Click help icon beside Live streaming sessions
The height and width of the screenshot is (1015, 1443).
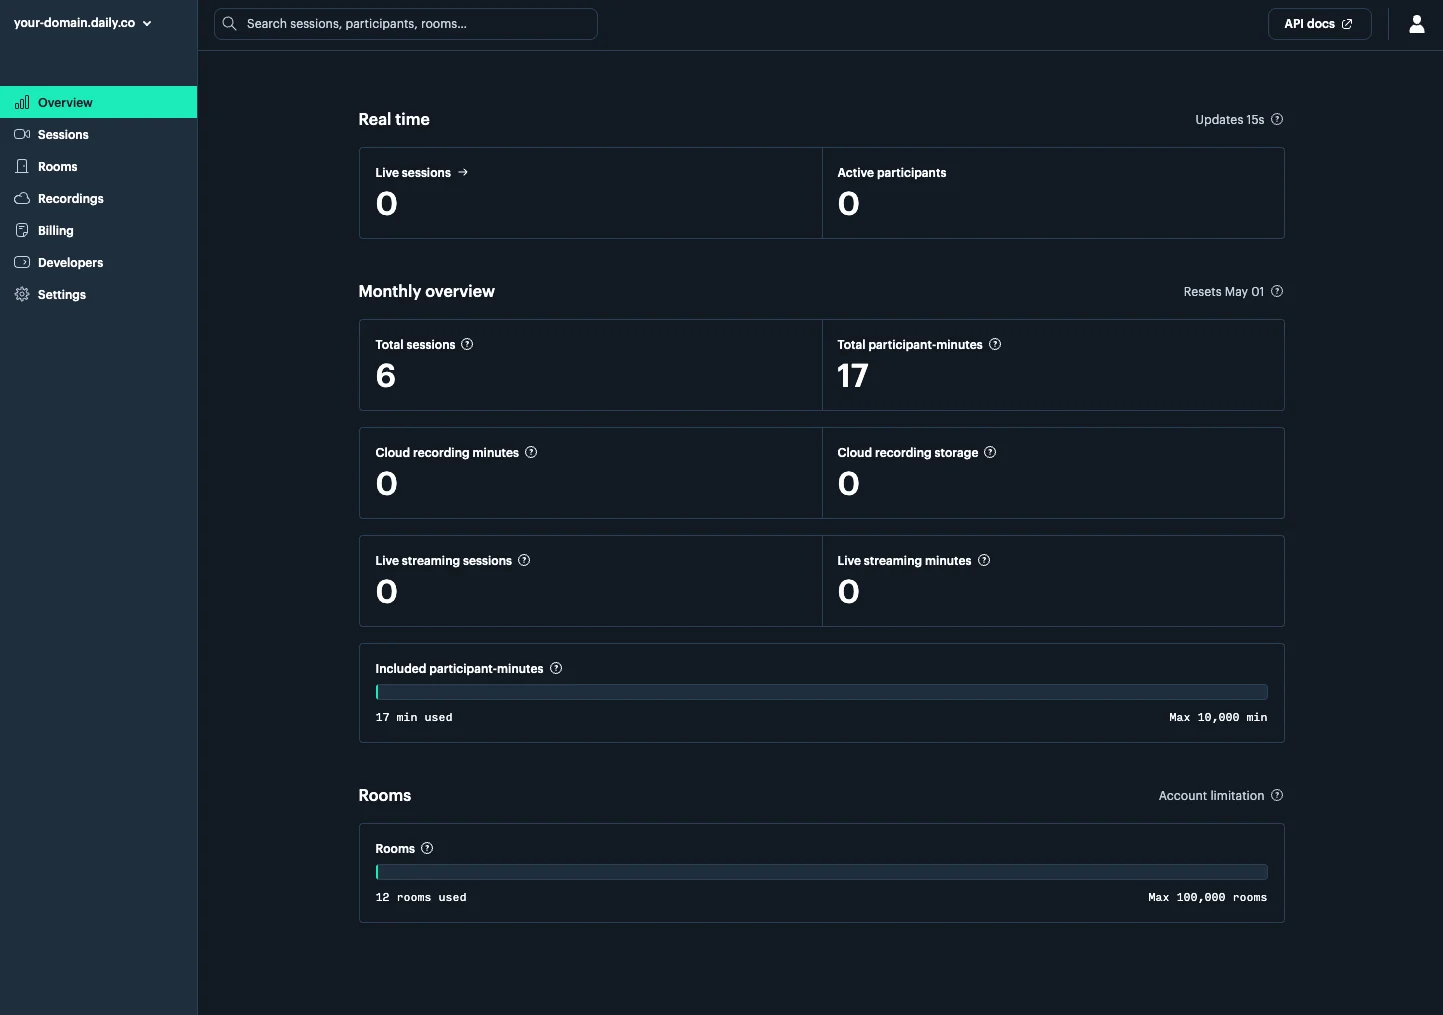[x=524, y=560]
